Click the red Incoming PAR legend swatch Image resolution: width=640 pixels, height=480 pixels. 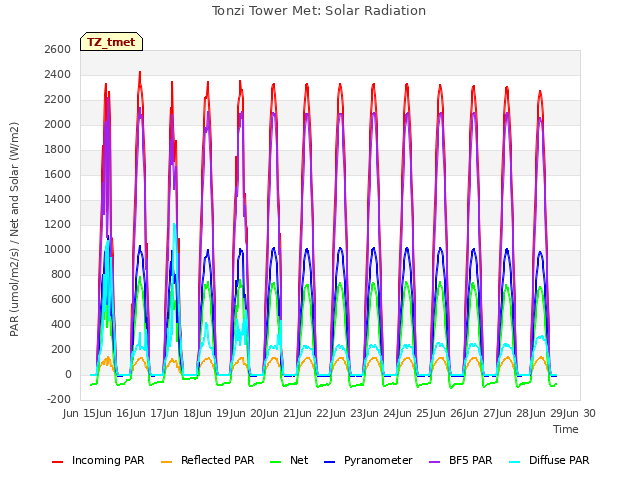[58, 462]
